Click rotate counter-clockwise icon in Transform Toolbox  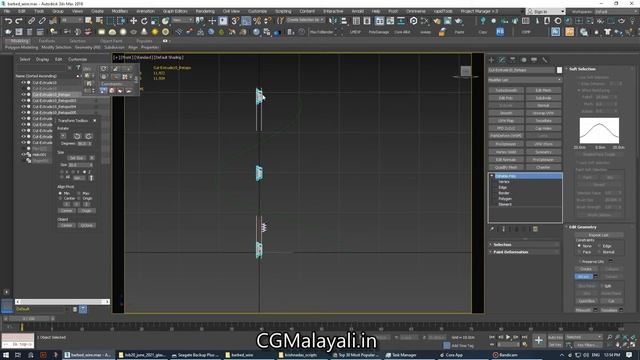tap(77, 136)
